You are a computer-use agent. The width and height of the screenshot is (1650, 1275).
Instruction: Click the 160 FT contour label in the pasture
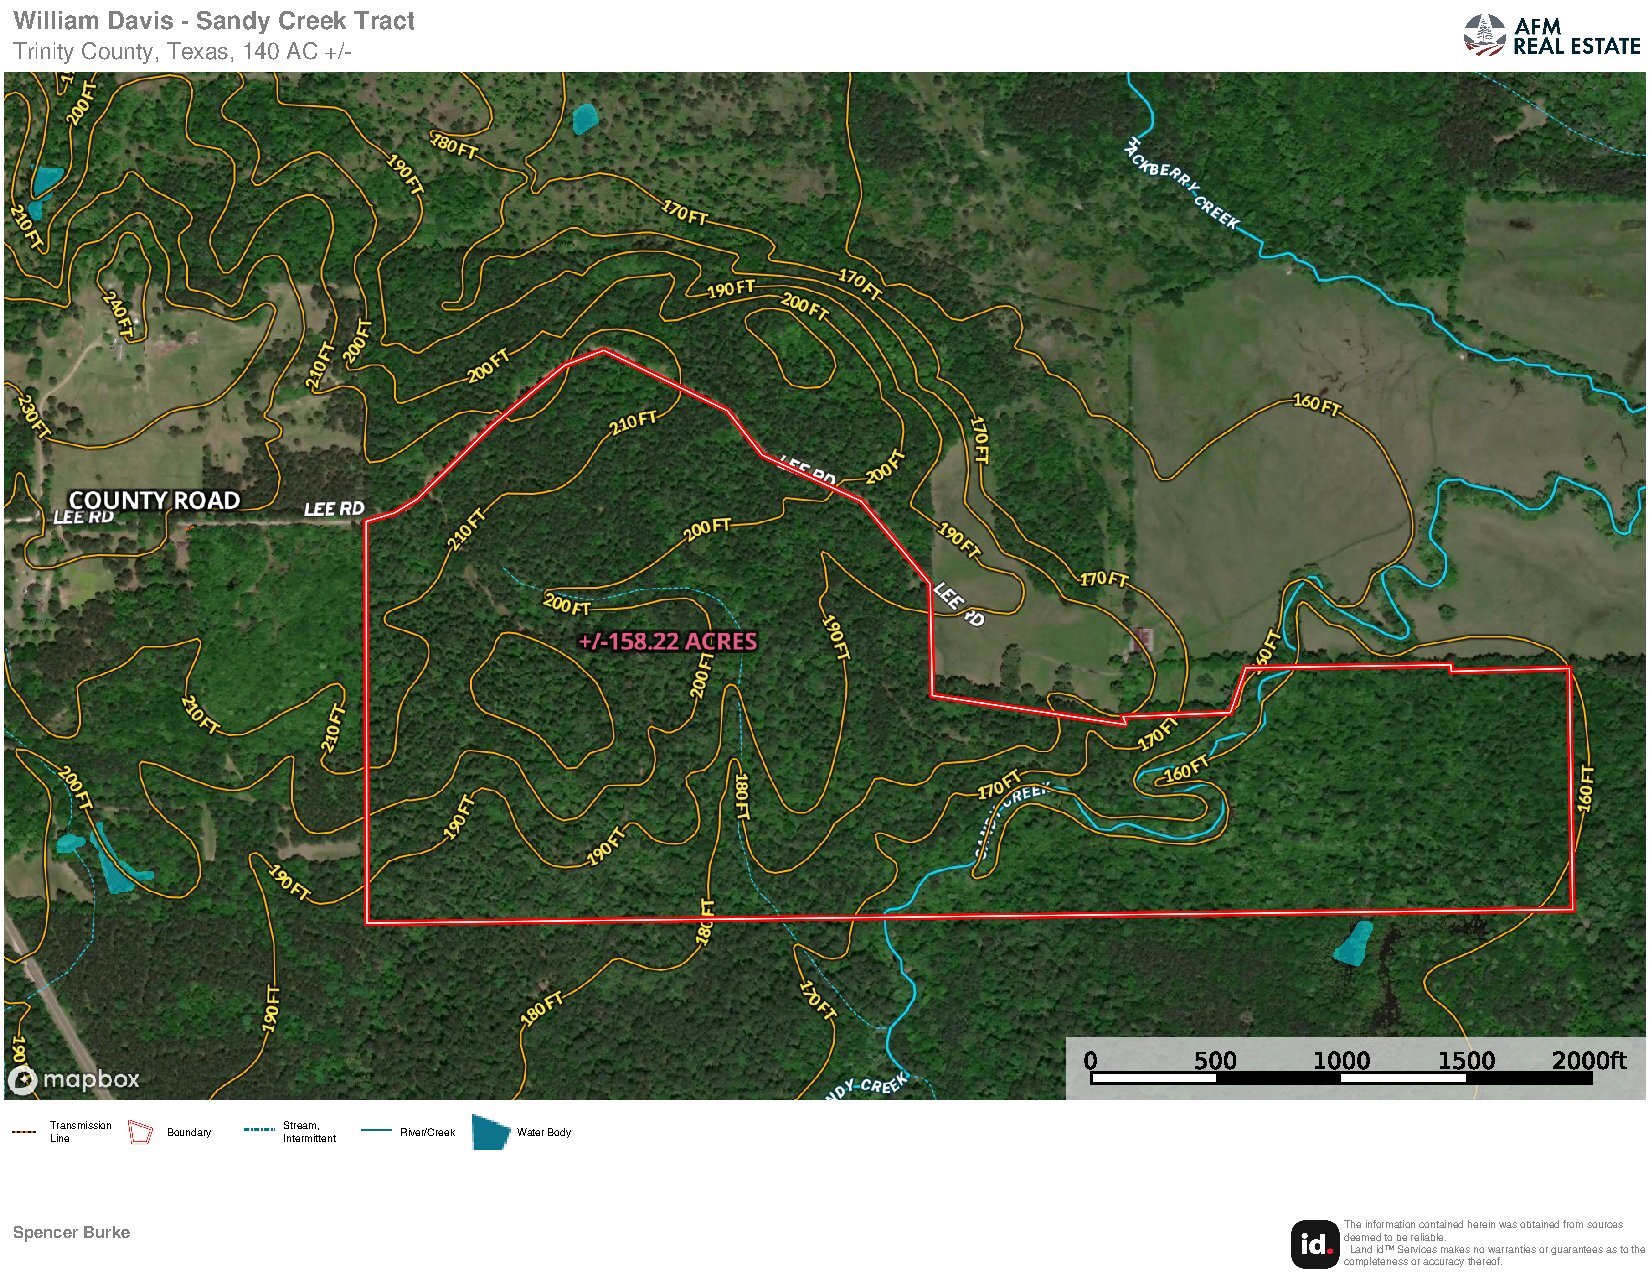1316,404
